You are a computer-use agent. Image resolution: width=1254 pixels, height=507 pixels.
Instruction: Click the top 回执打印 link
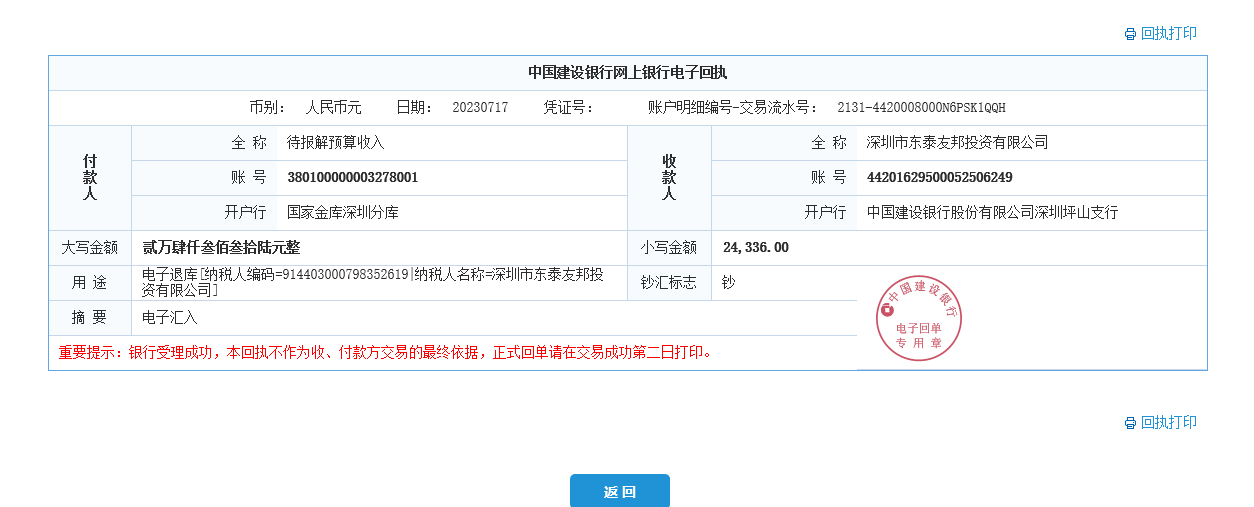coord(1169,34)
